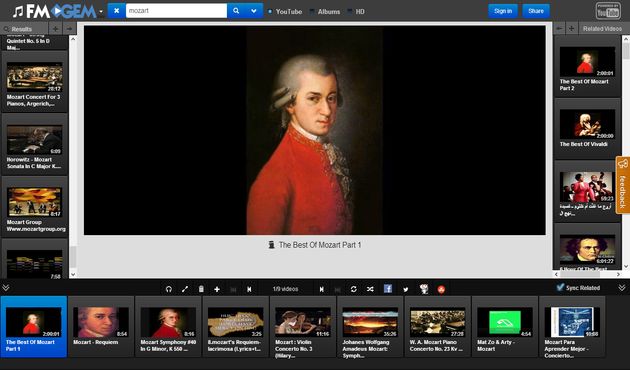Click the icon left of the video title
This screenshot has height=370, width=630.
click(x=272, y=245)
